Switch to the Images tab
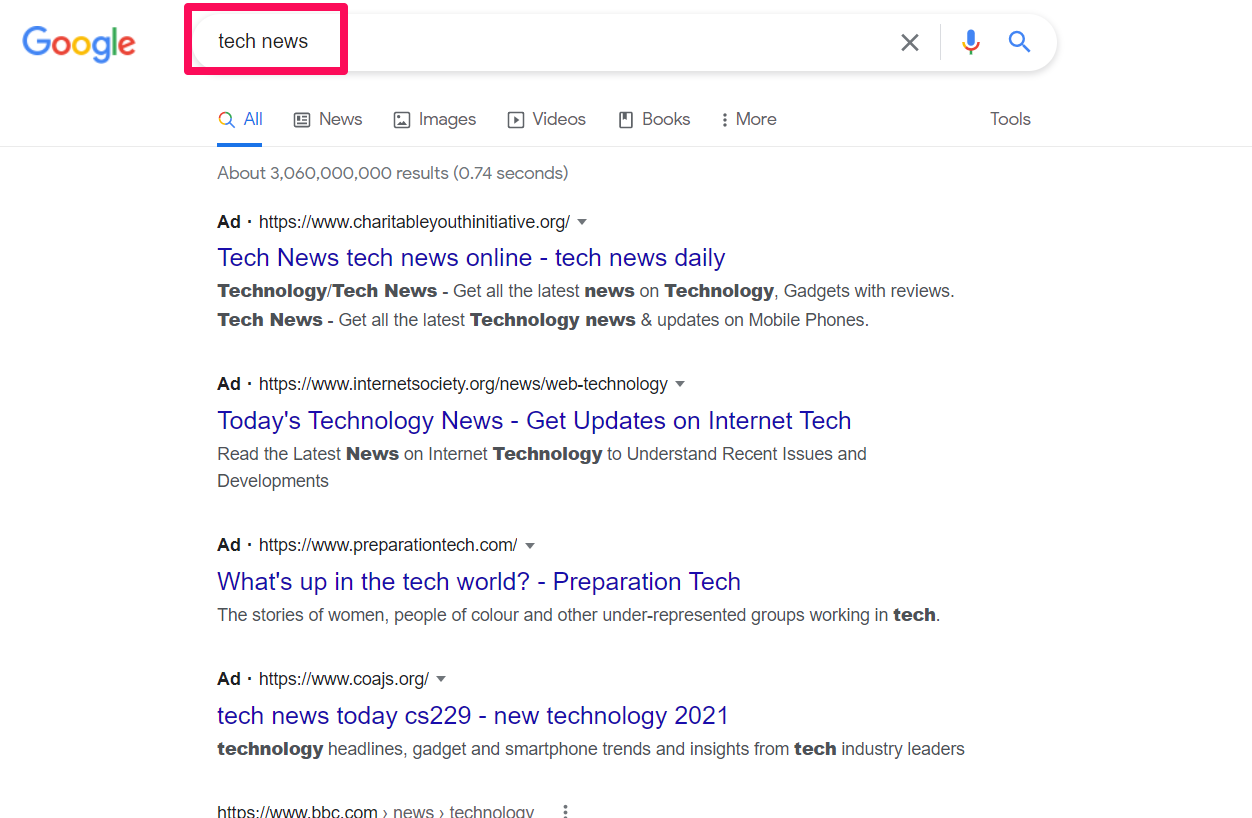The width and height of the screenshot is (1252, 818). (435, 119)
